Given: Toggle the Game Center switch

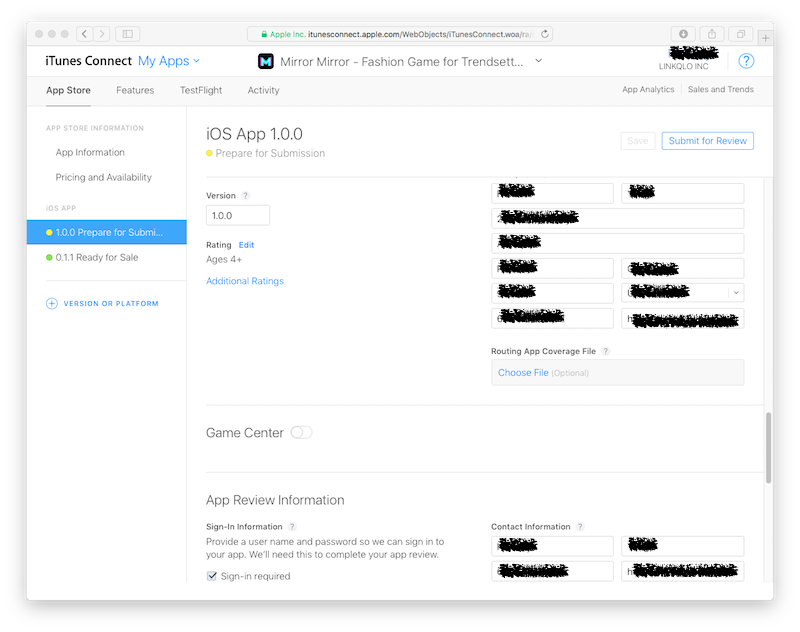Looking at the screenshot, I should pyautogui.click(x=301, y=433).
